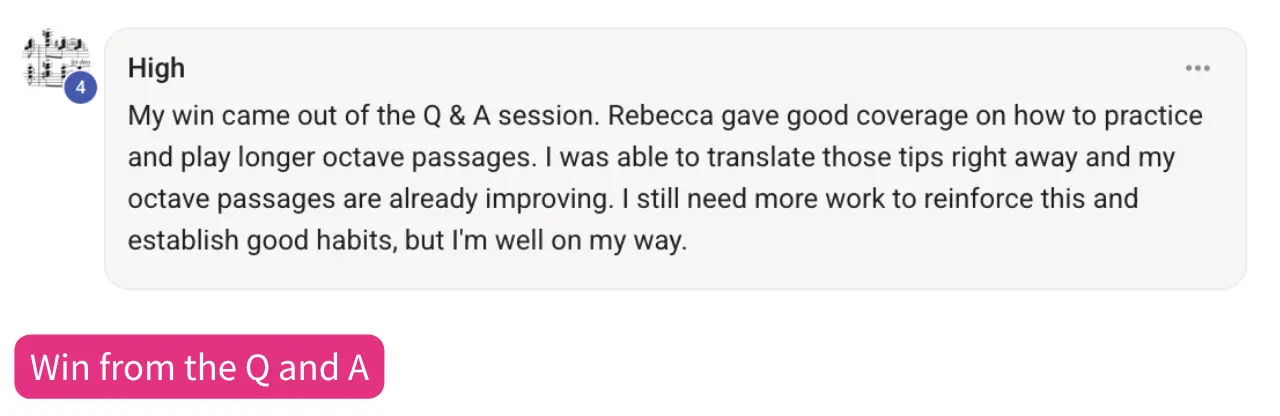Screen dimensions: 1280x416
Task: Click the word "Win" in the pink label
Action: [61, 367]
